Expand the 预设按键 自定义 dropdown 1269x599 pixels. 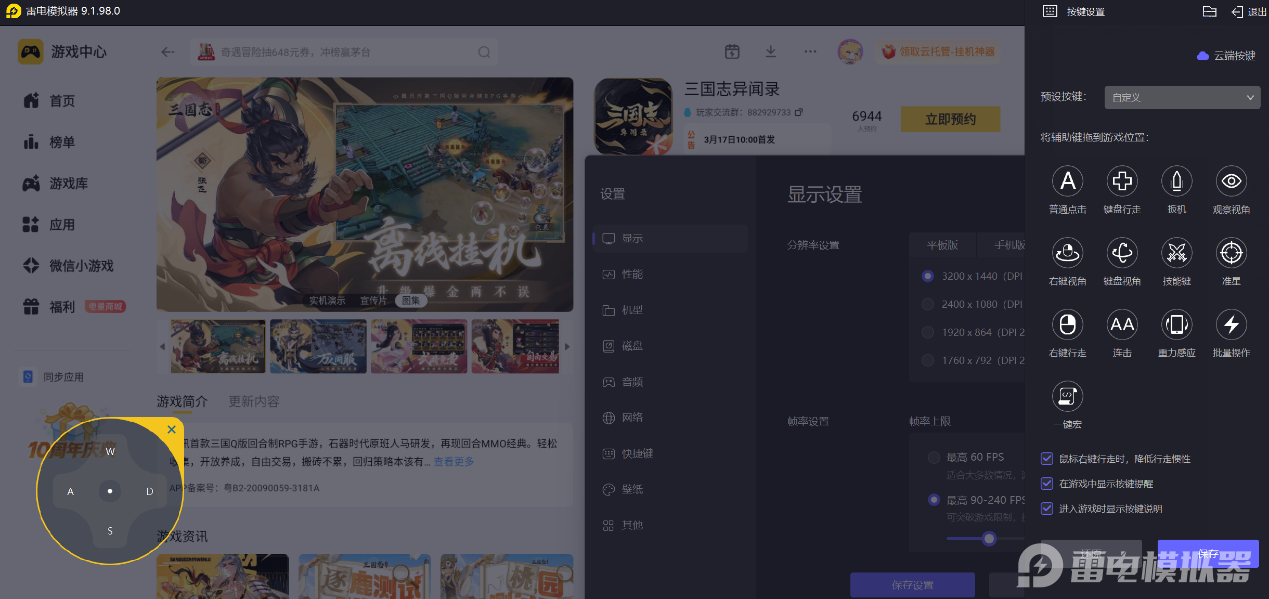point(1183,97)
